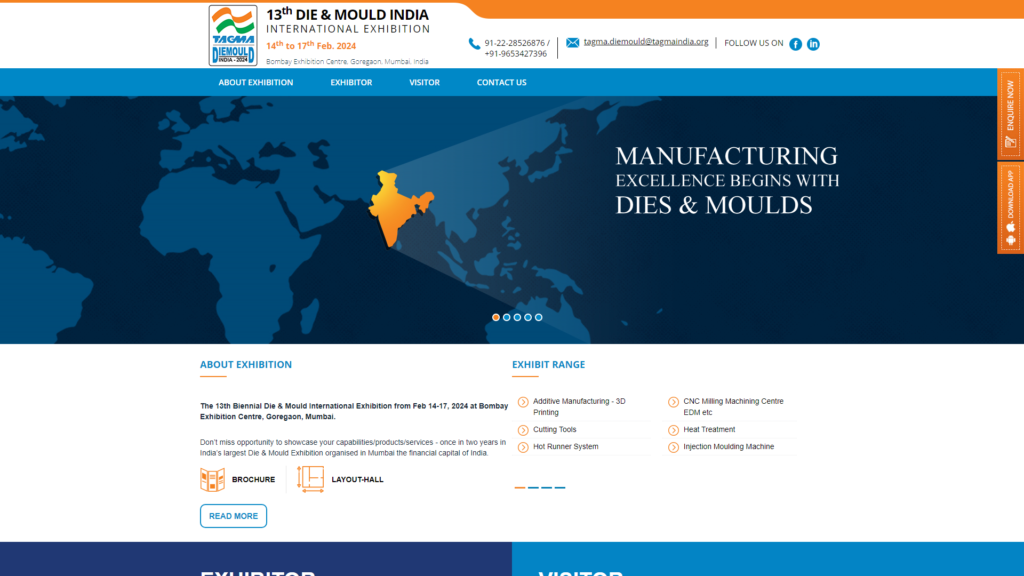Click Additive Manufacturing - 3D Printing item
Screen dimensions: 1024x576
(x=579, y=407)
